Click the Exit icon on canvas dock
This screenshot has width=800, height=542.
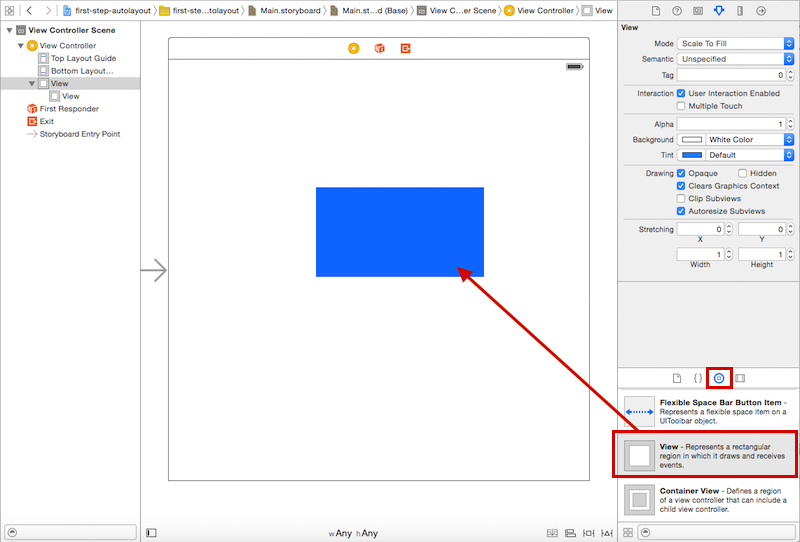[x=406, y=48]
